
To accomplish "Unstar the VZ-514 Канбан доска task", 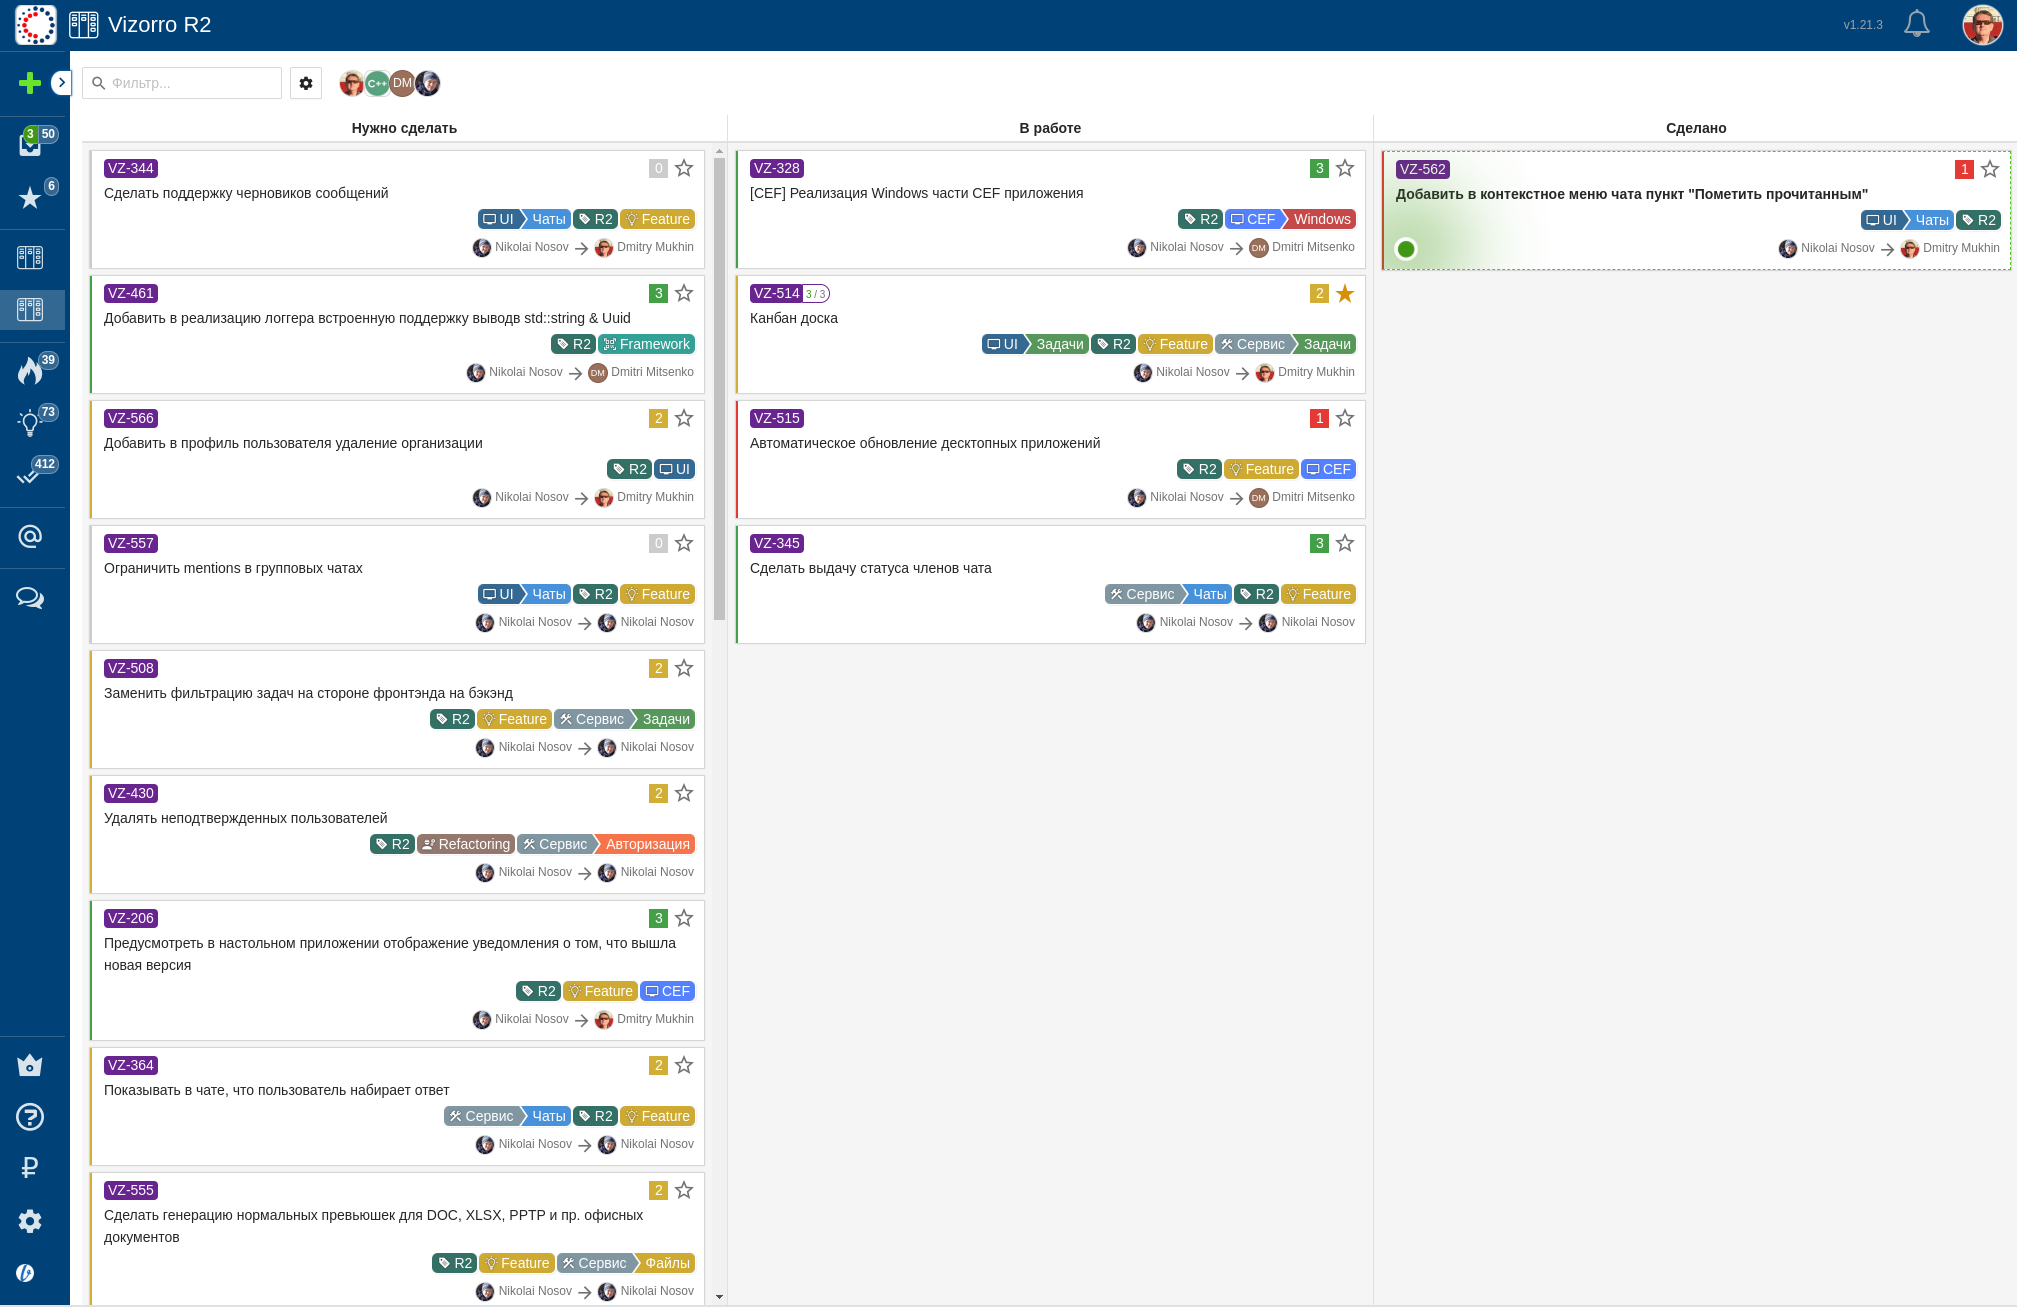I will click(x=1345, y=293).
